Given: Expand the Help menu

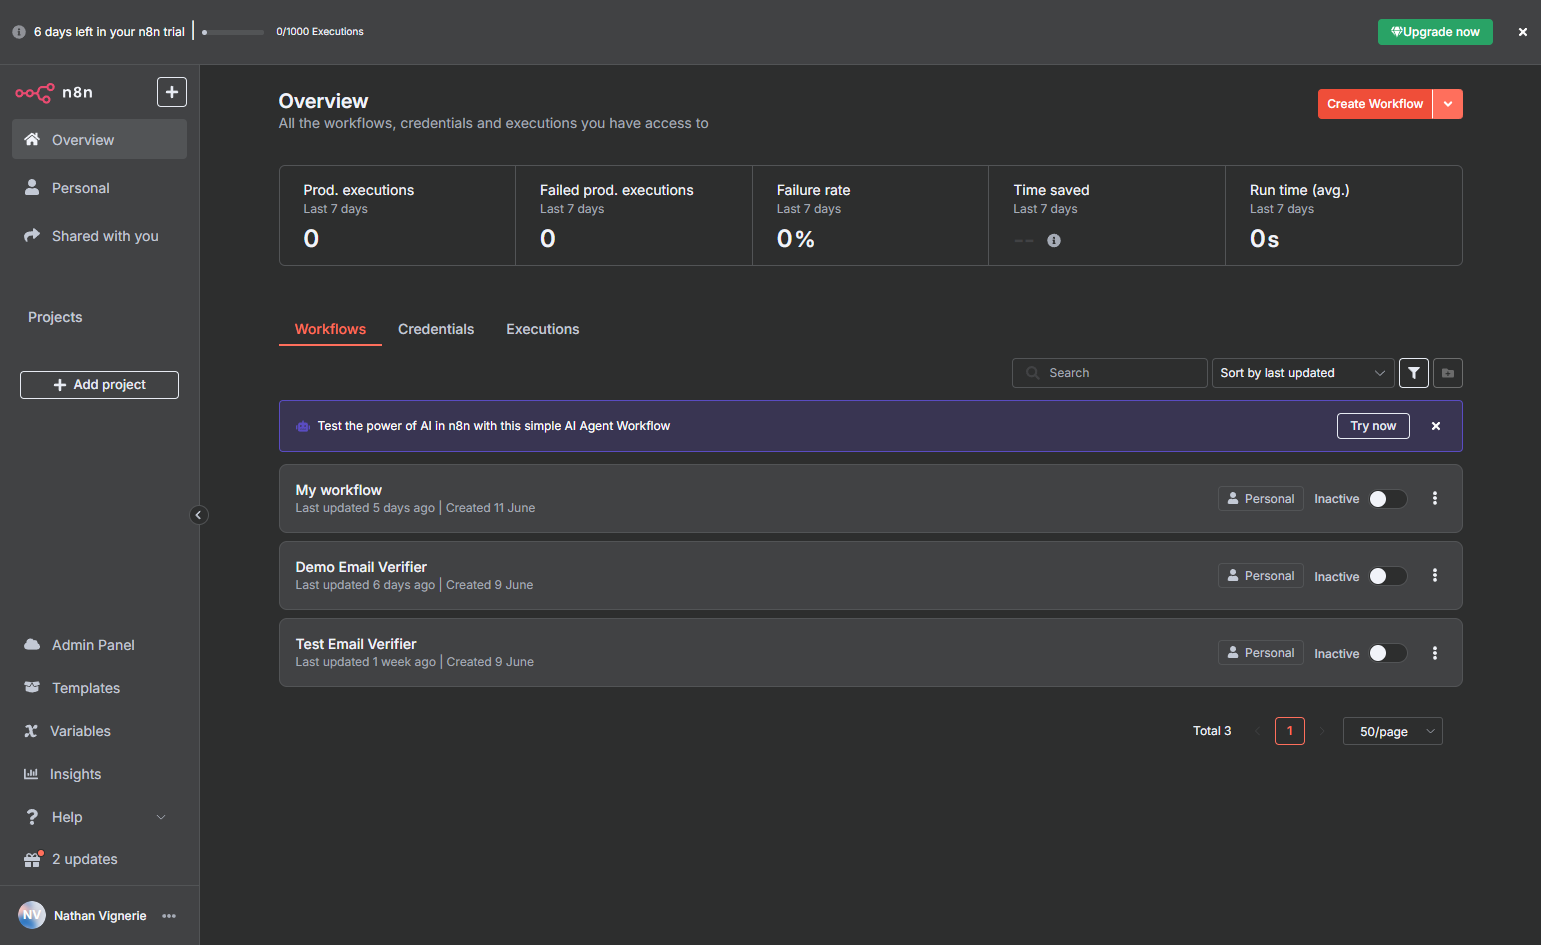Looking at the screenshot, I should [99, 817].
